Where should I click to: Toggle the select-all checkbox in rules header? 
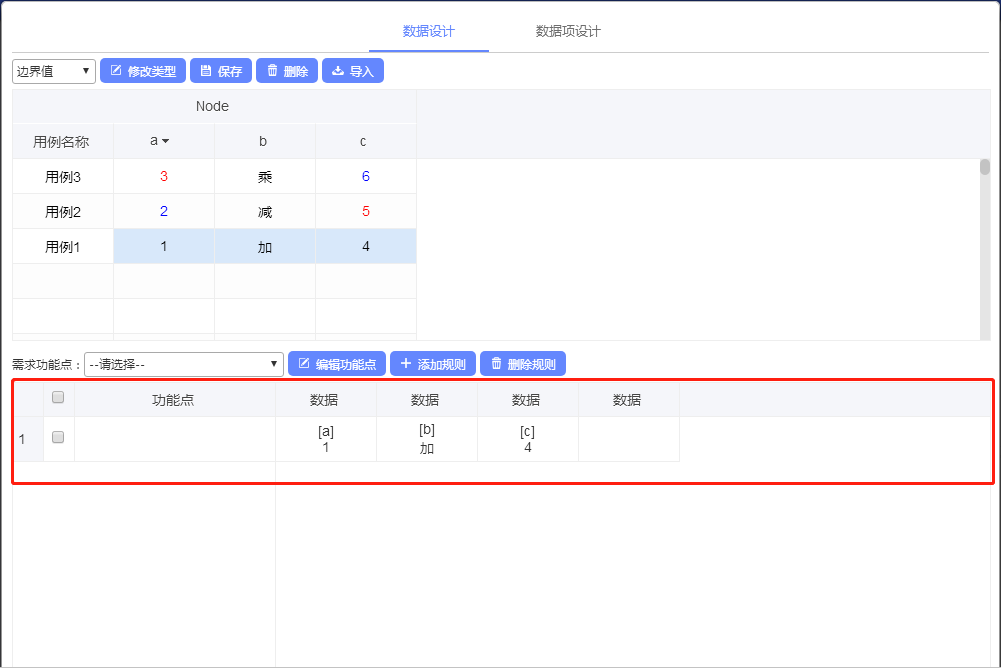tap(58, 397)
